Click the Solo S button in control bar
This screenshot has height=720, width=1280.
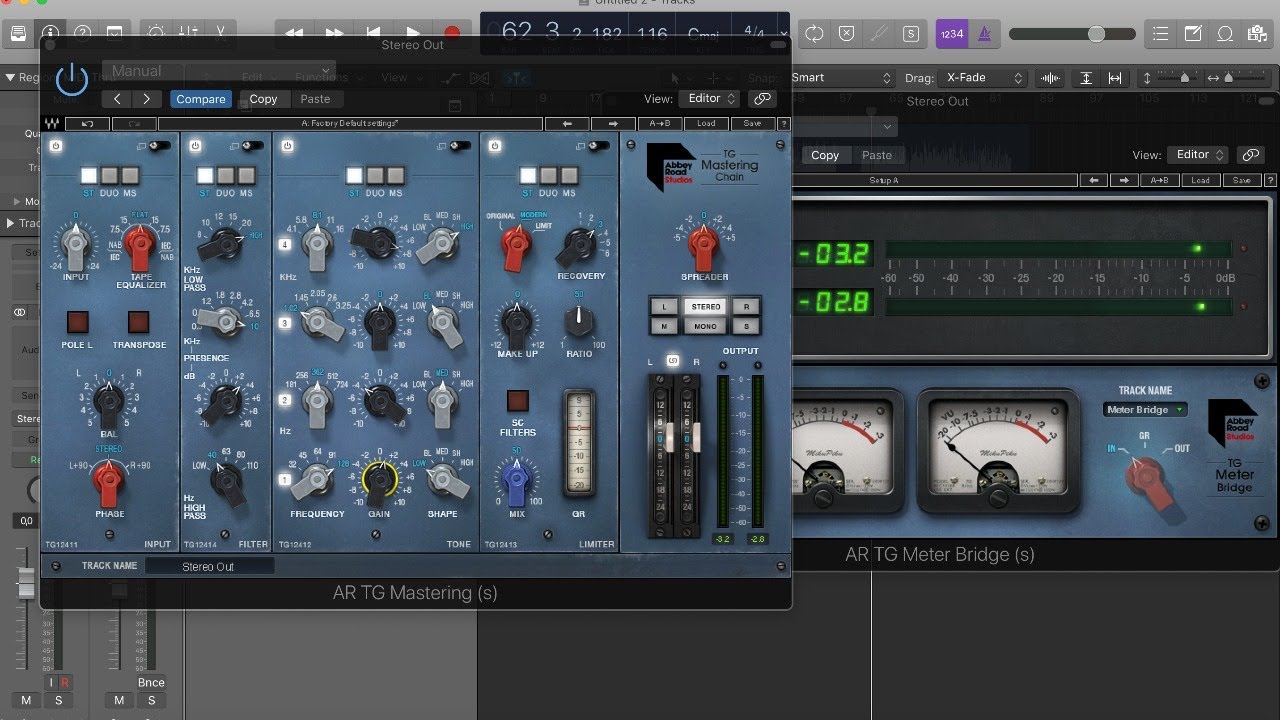coord(910,33)
